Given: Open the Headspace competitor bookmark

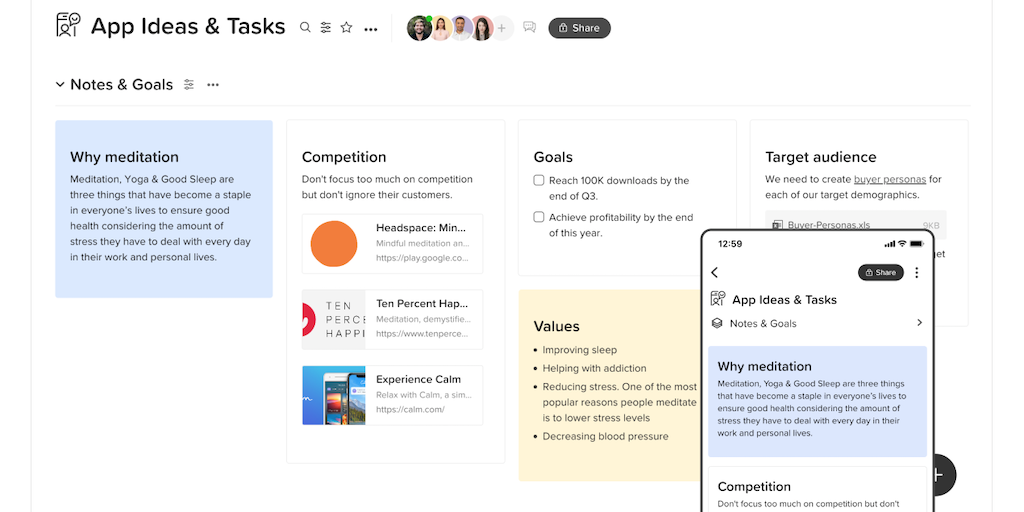Looking at the screenshot, I should [392, 243].
